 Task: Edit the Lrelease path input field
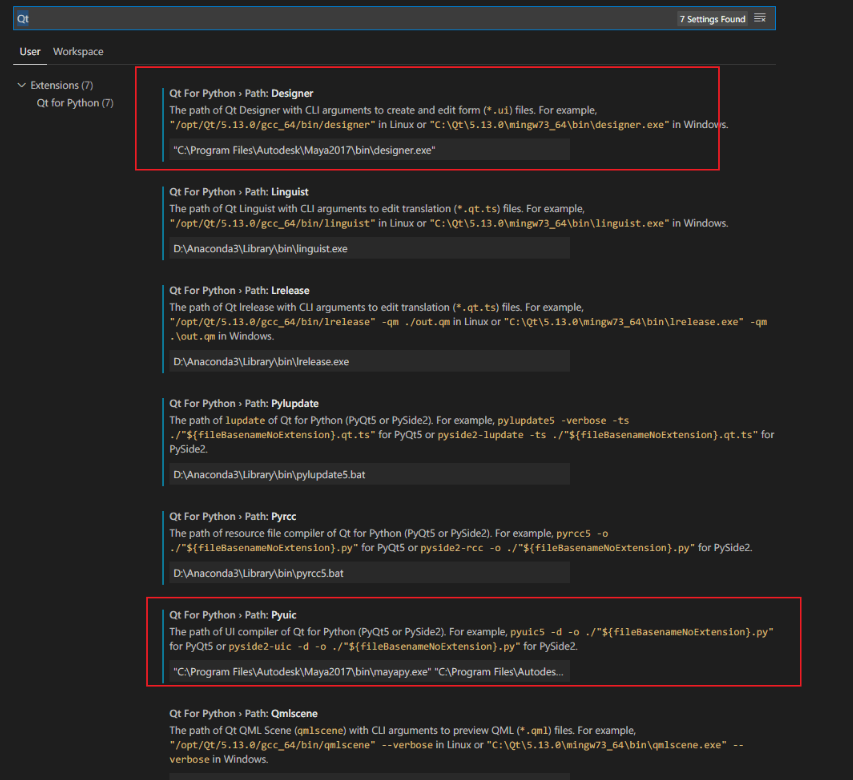point(369,361)
